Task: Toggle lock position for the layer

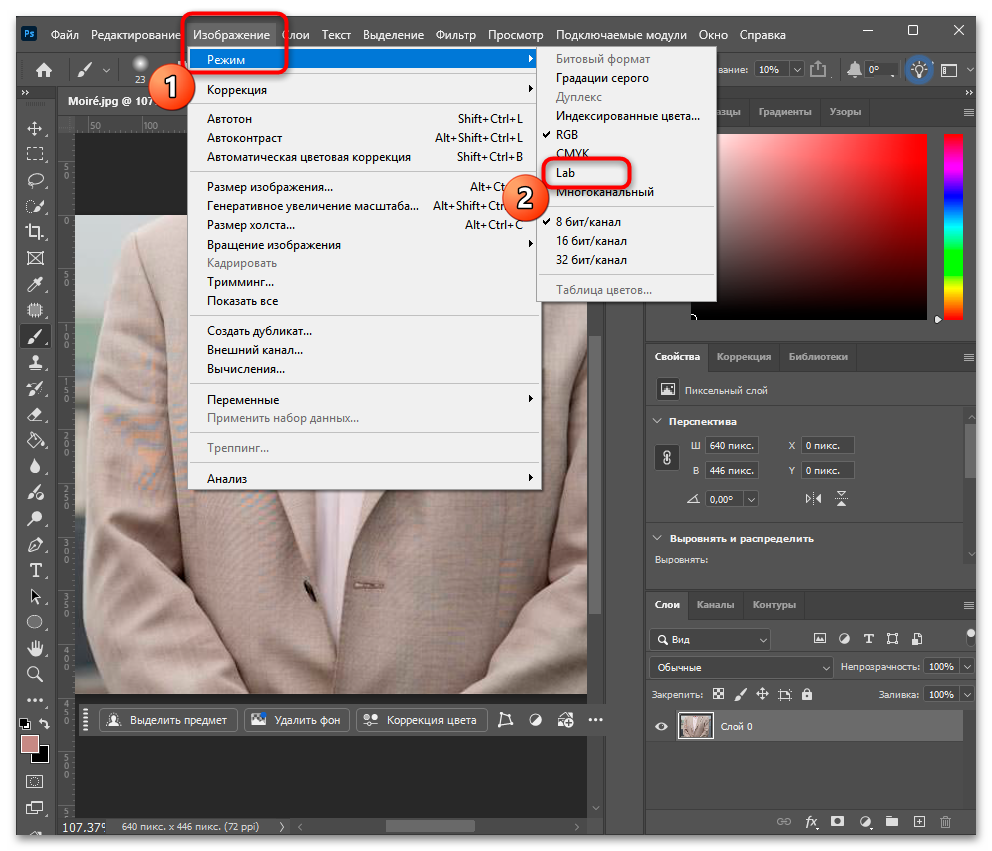Action: pyautogui.click(x=762, y=694)
